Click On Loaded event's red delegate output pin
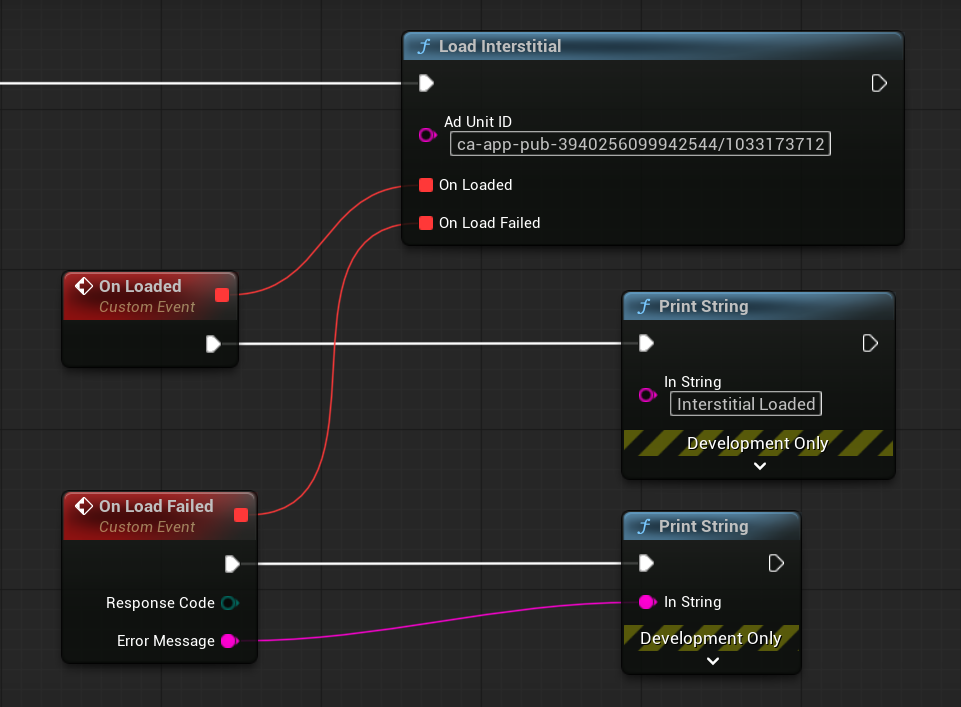 pyautogui.click(x=222, y=295)
